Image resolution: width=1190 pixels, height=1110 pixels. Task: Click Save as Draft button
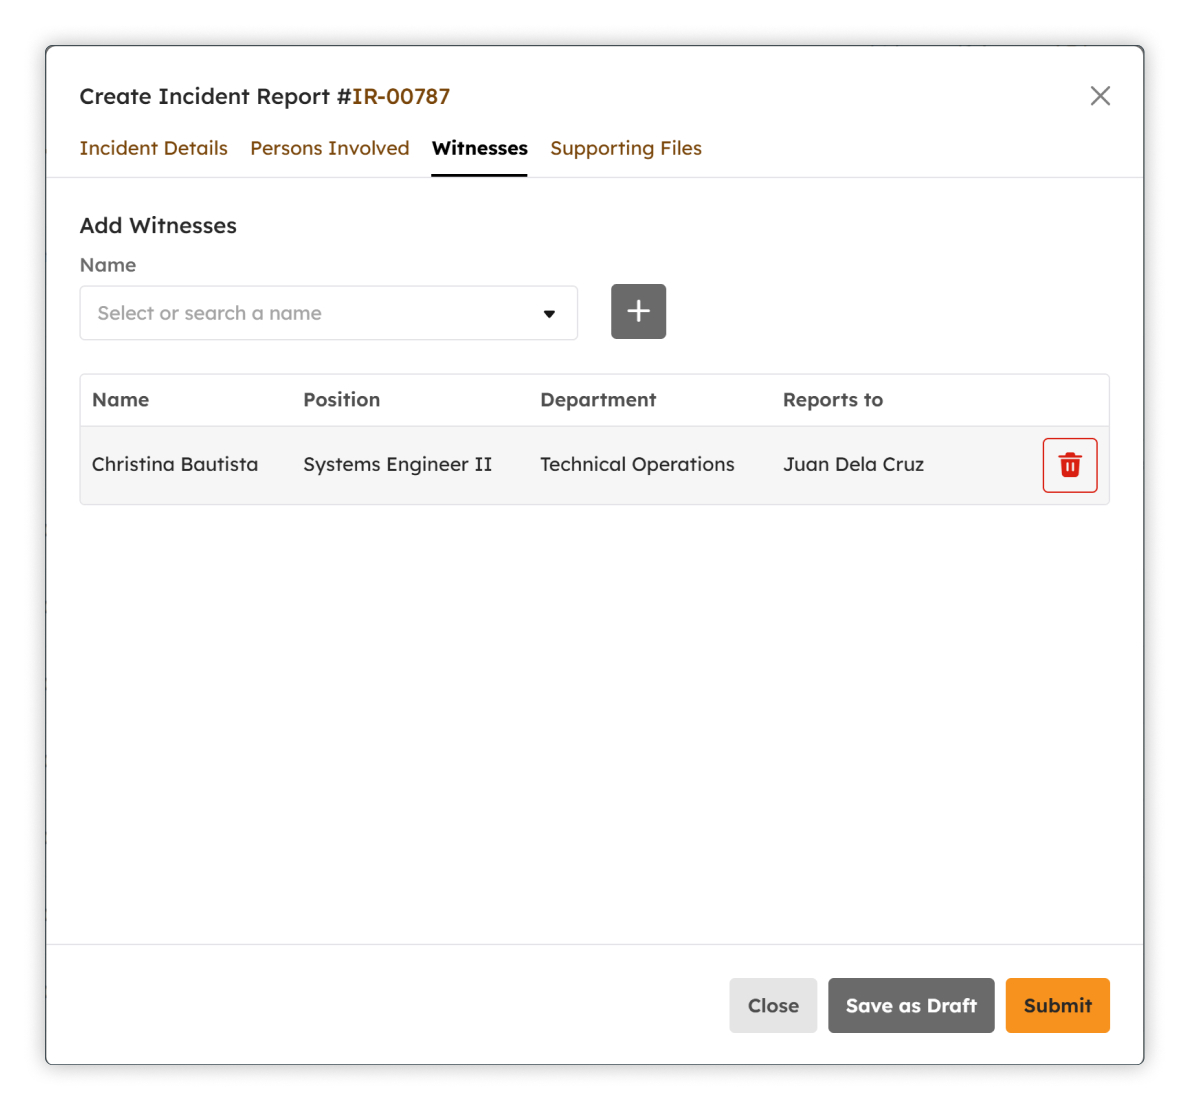pyautogui.click(x=911, y=1005)
